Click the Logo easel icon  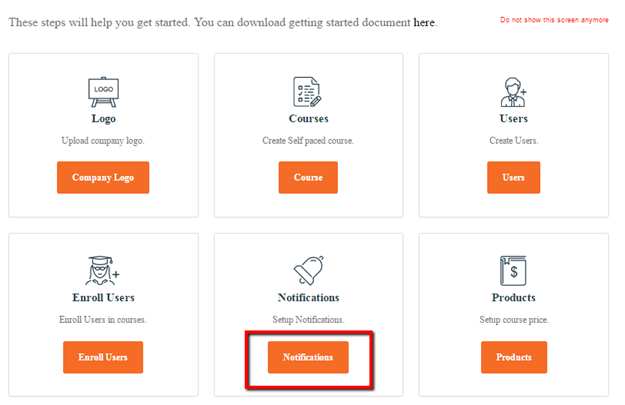103,92
